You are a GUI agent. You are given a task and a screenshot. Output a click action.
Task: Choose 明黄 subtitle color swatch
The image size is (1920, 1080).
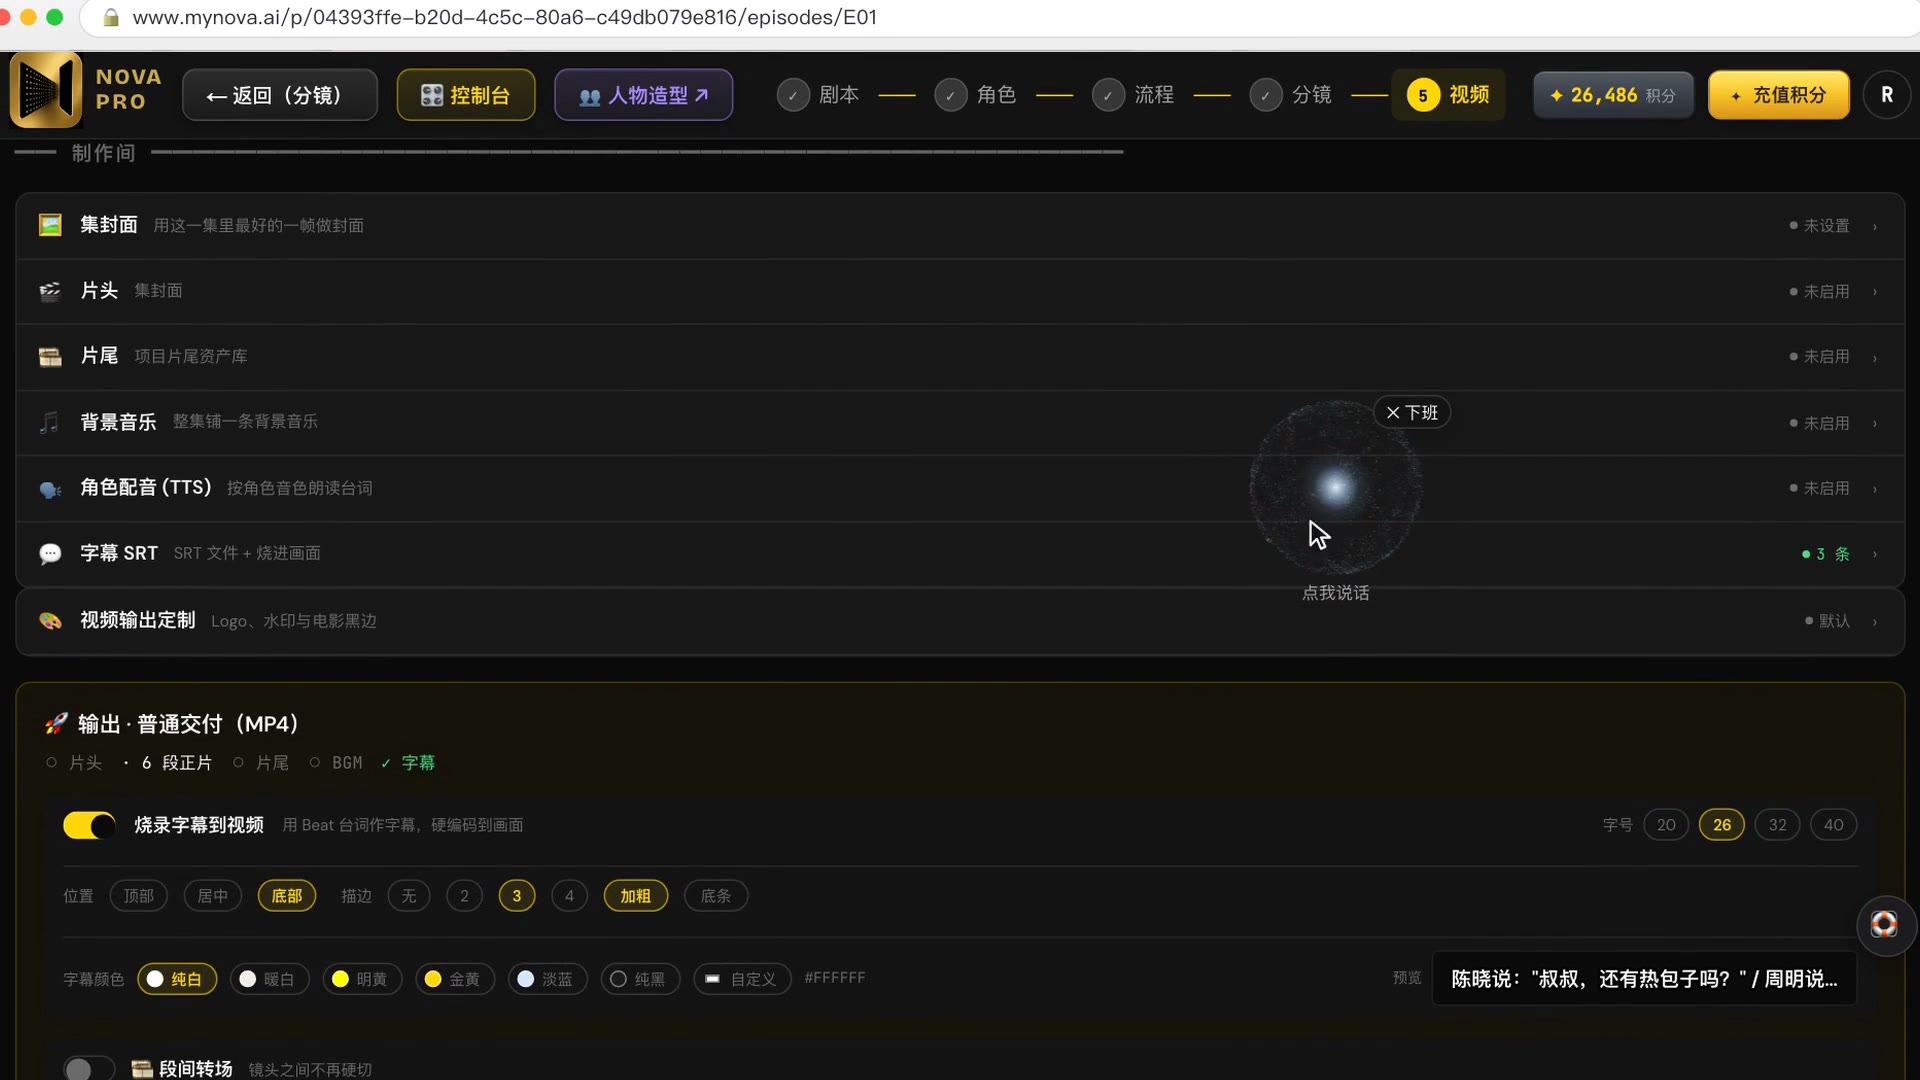pyautogui.click(x=362, y=979)
